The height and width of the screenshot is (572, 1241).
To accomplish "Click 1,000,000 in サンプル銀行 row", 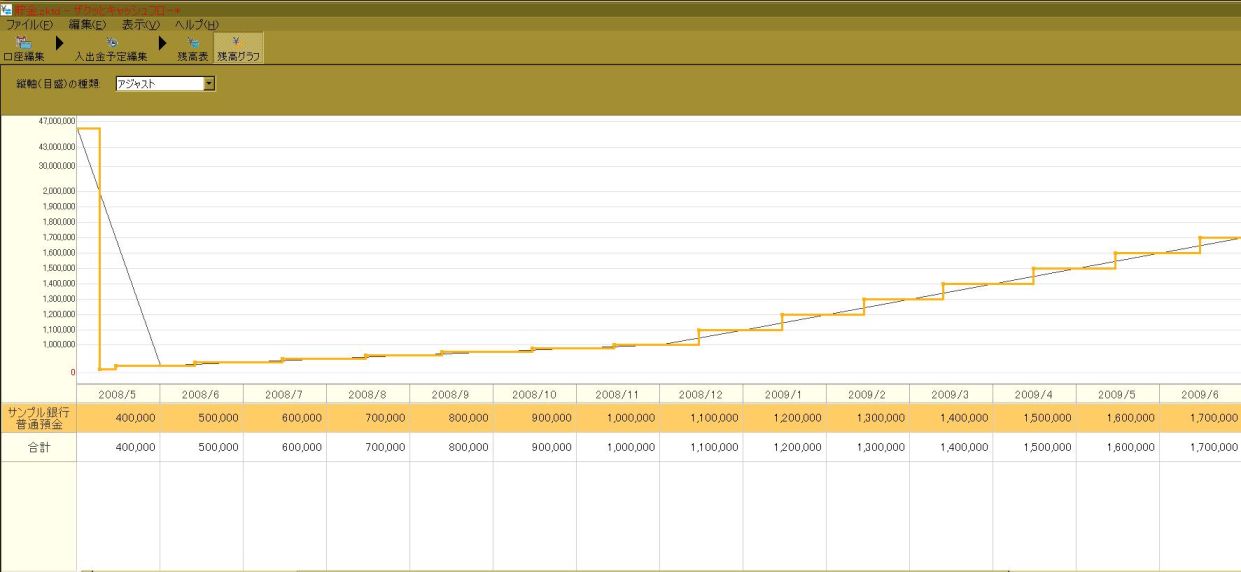I will coord(631,418).
